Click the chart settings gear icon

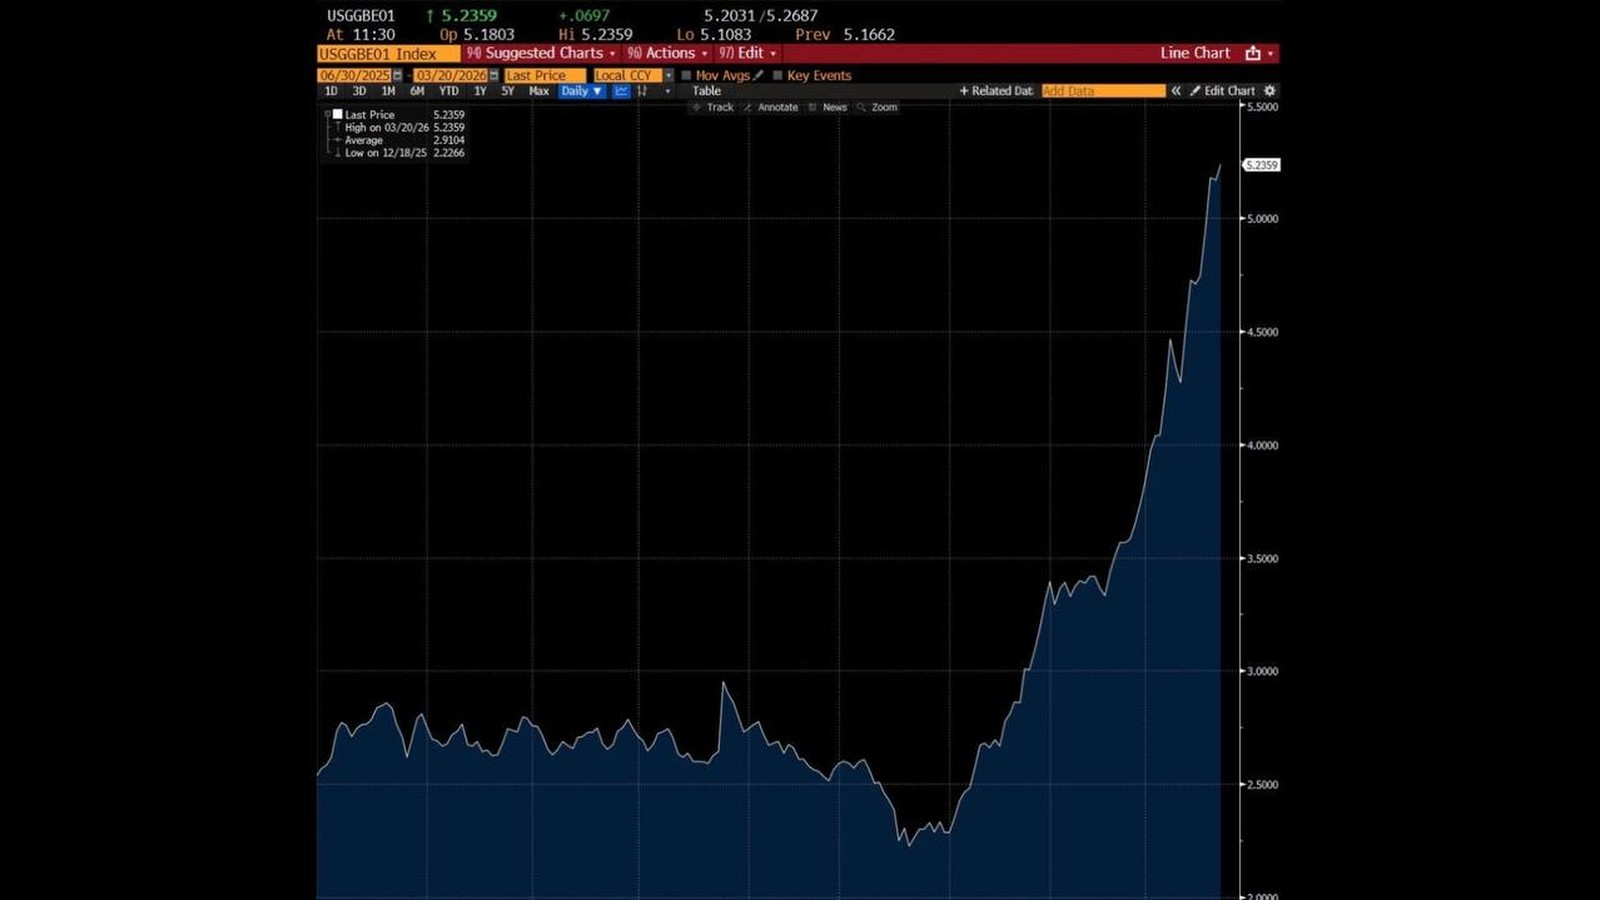click(1270, 91)
